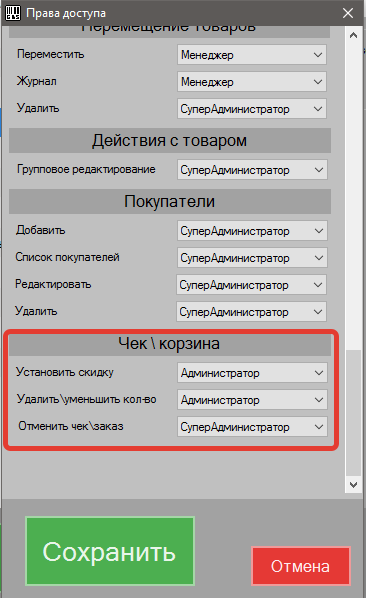Screen dimensions: 366x598
Task: Open the Групповое редактирование role dropdown
Action: [252, 170]
